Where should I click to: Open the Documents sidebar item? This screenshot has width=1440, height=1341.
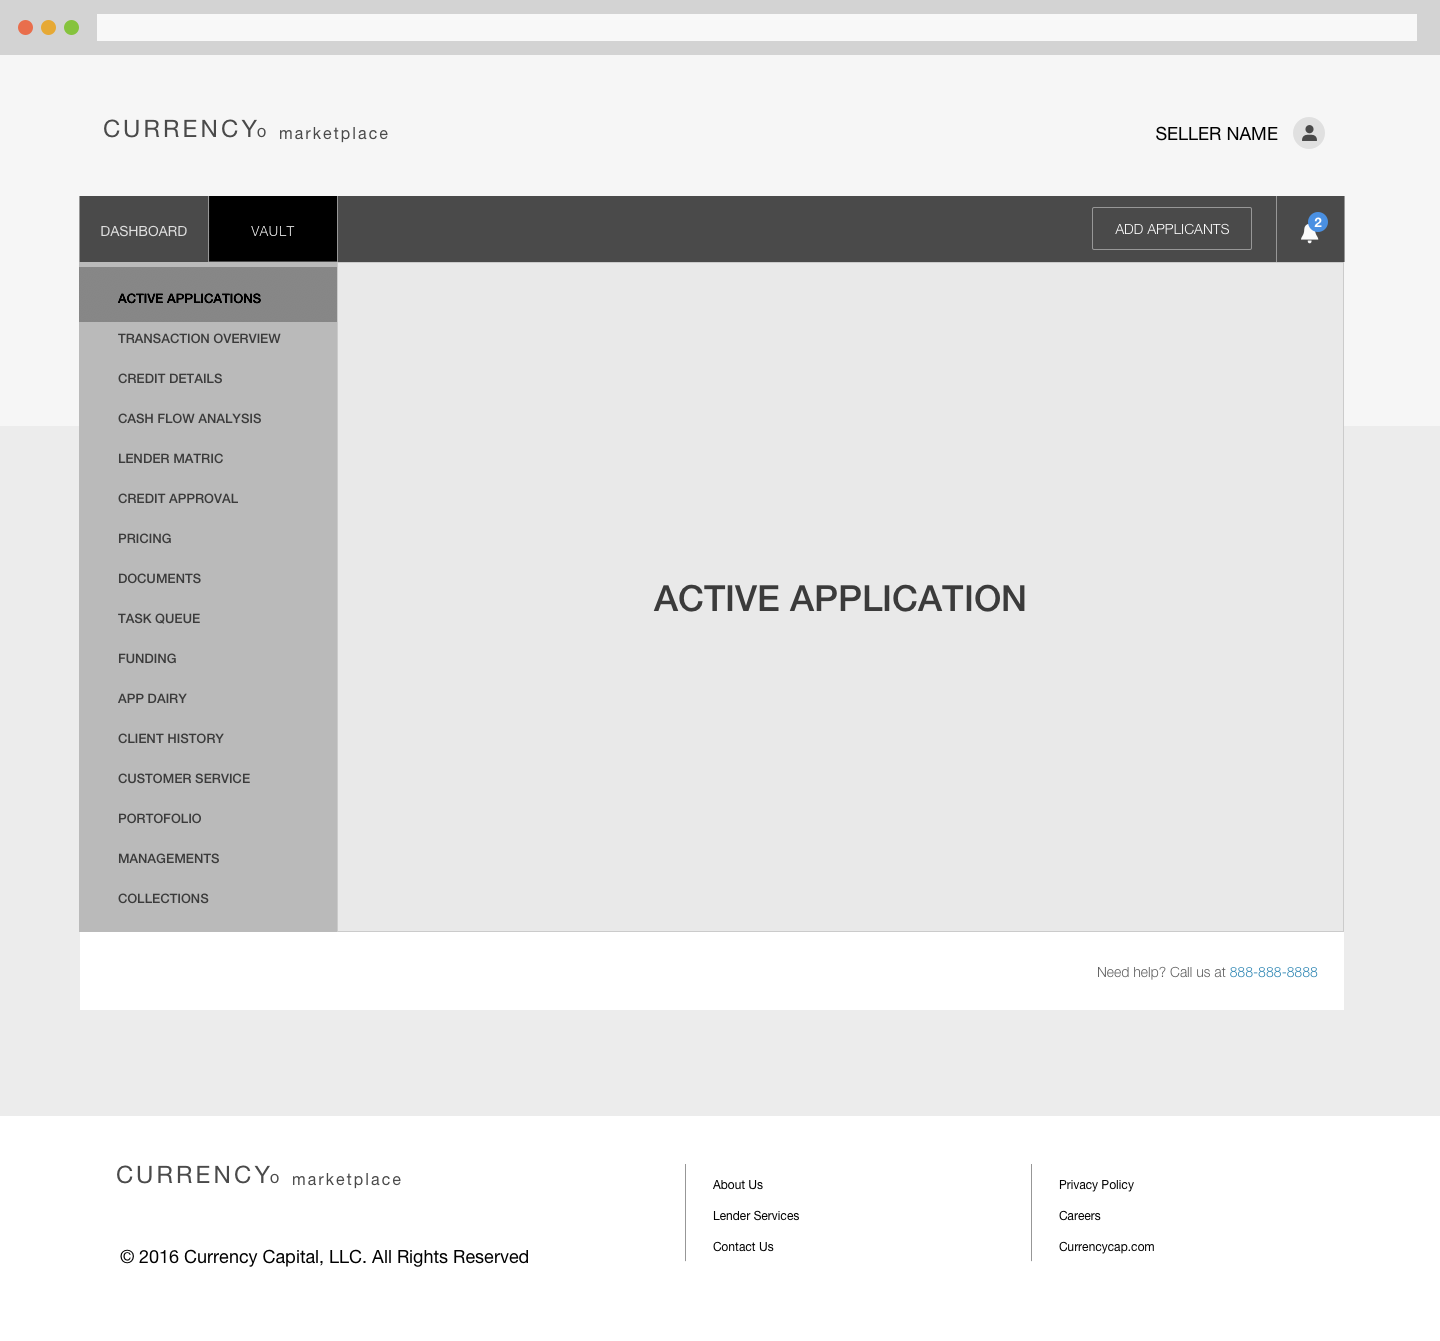159,578
